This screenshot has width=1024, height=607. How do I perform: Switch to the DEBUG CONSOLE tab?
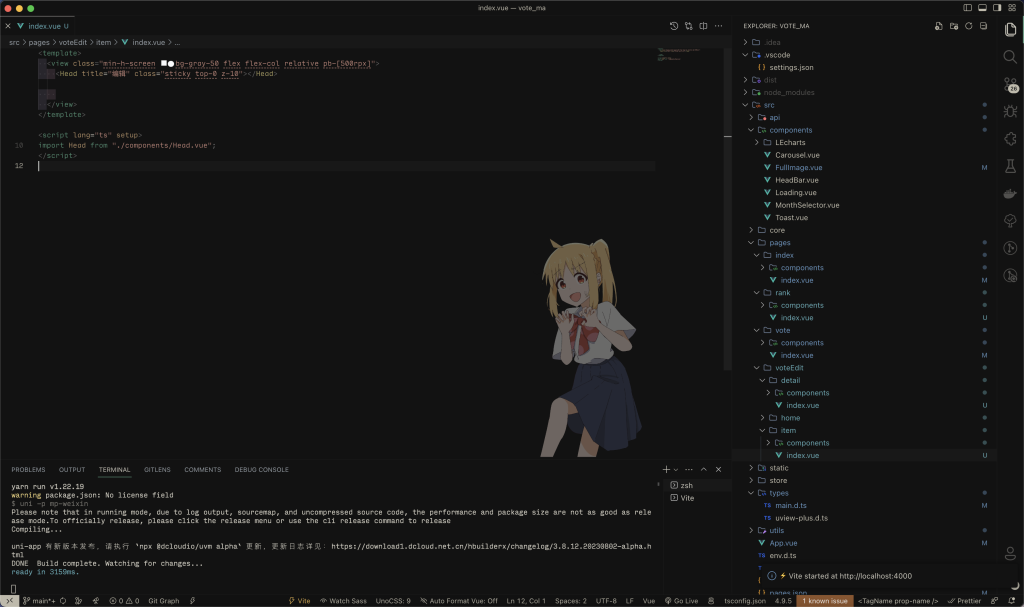pos(261,469)
